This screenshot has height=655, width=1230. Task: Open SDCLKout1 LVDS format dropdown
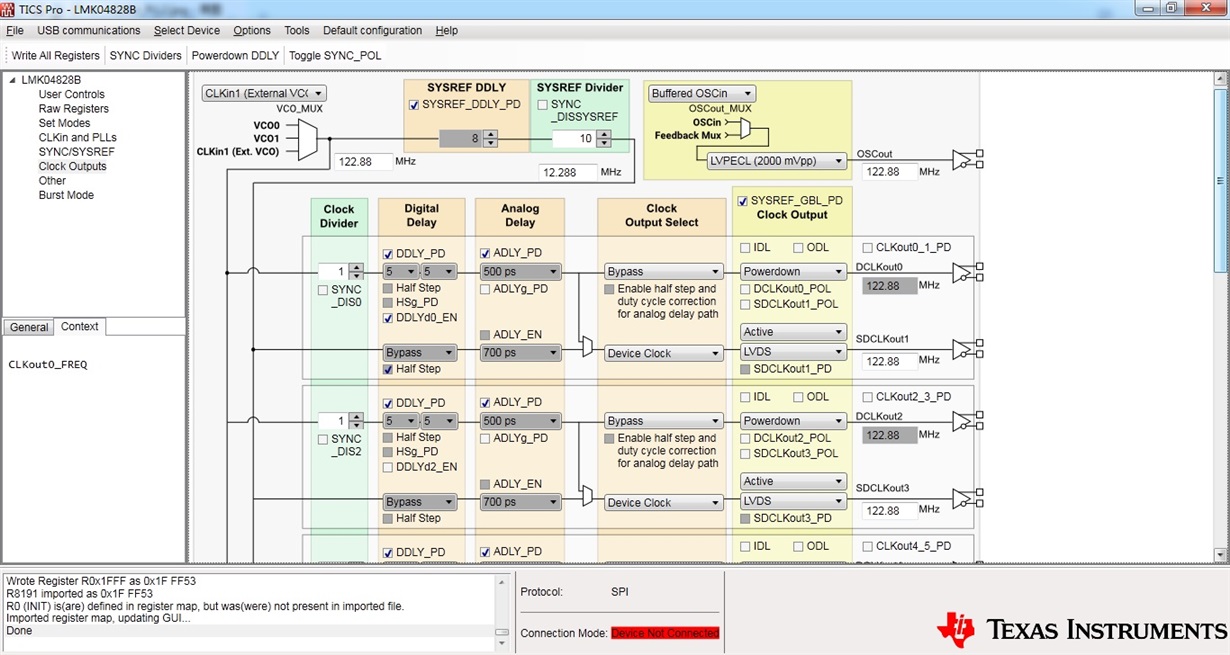794,352
